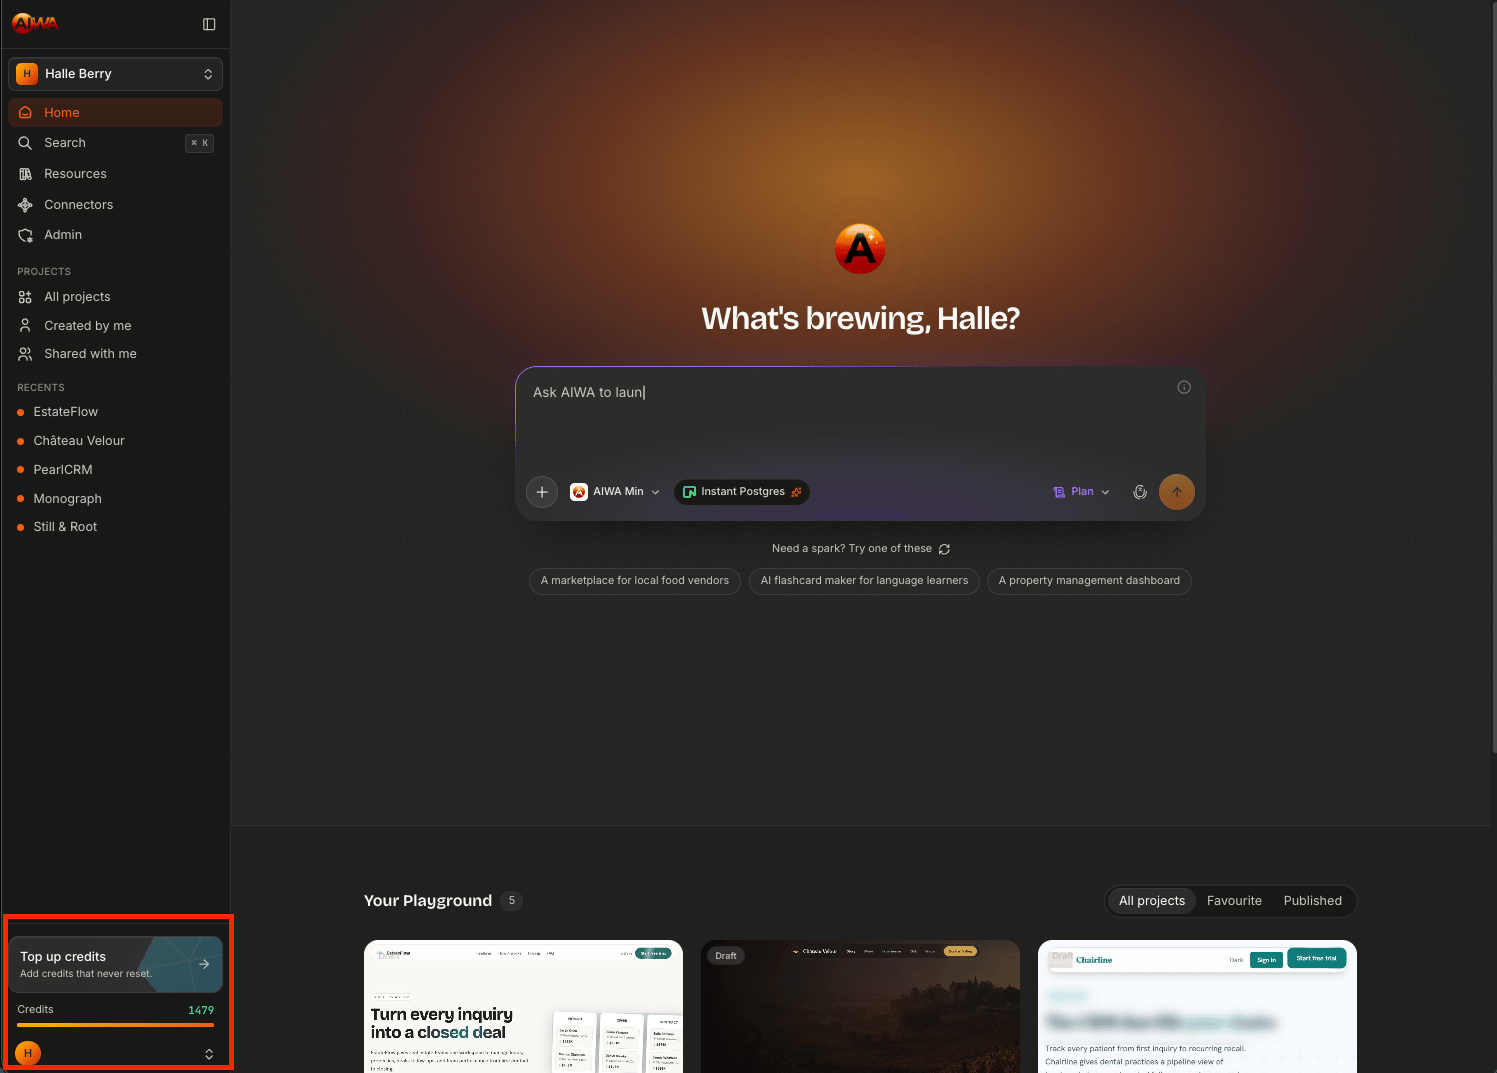This screenshot has height=1073, width=1497.
Task: Open the Plan mode dropdown
Action: (x=1082, y=492)
